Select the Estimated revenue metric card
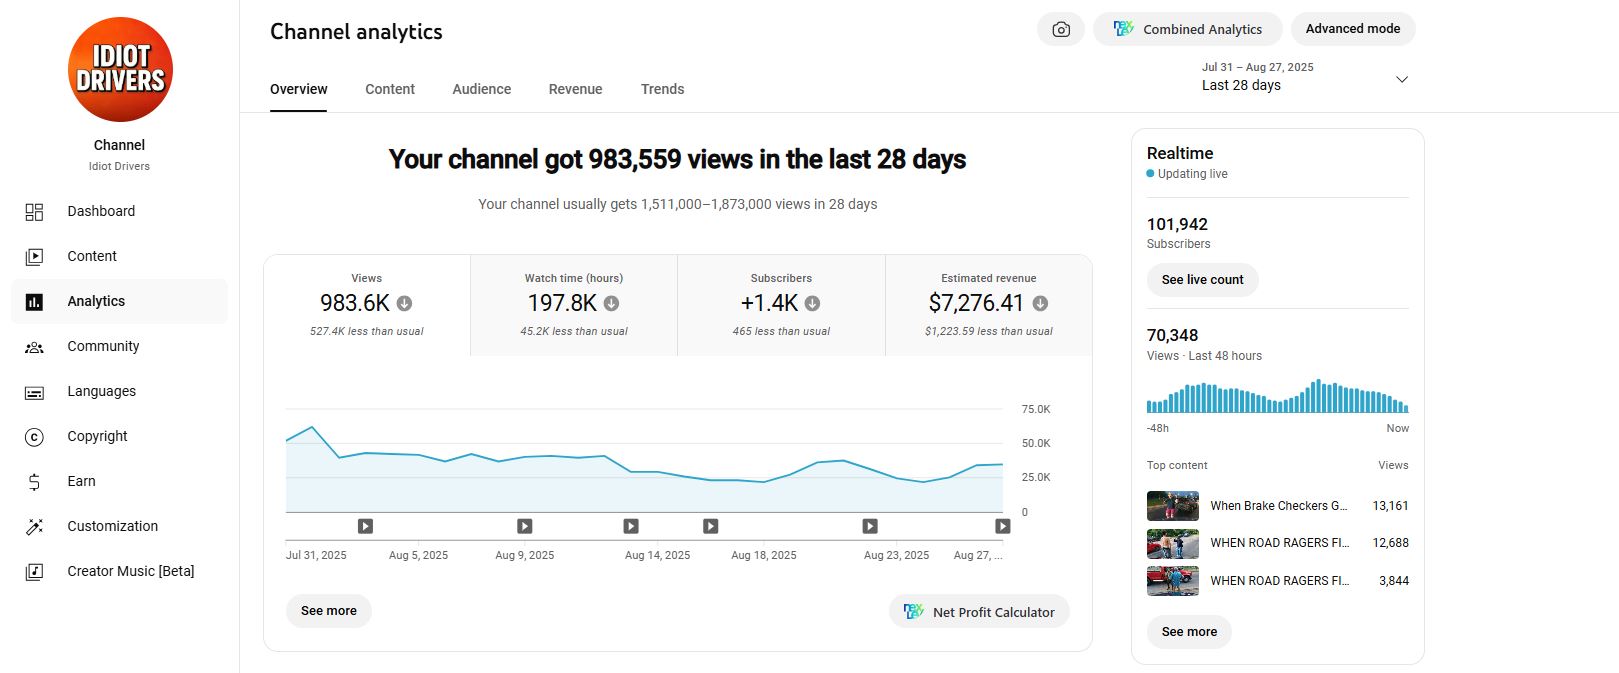The height and width of the screenshot is (673, 1619). point(988,305)
